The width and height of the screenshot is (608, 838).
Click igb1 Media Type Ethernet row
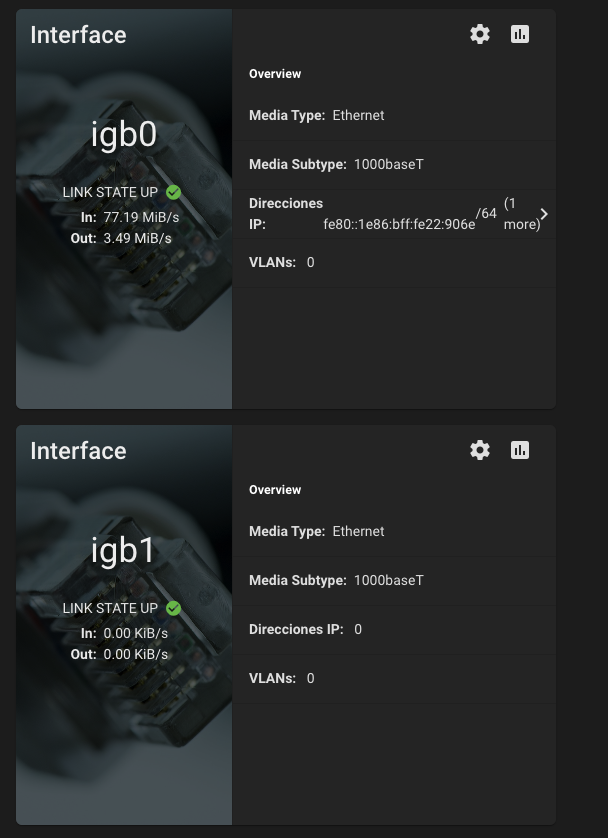316,531
